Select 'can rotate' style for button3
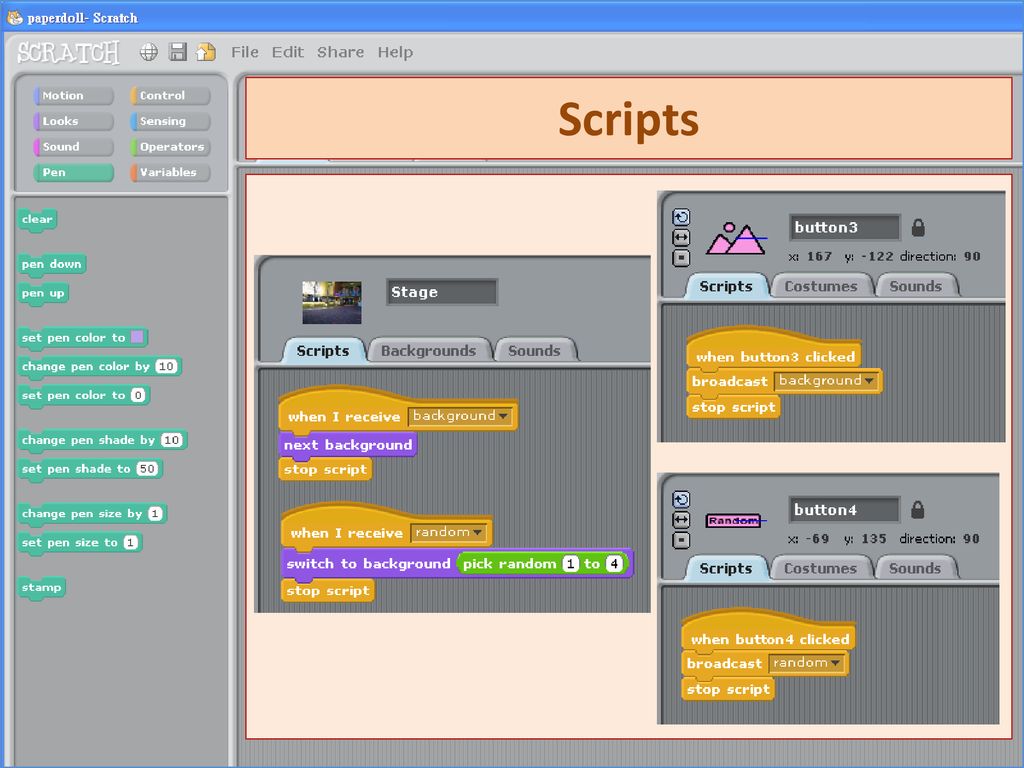1024x768 pixels. click(681, 217)
